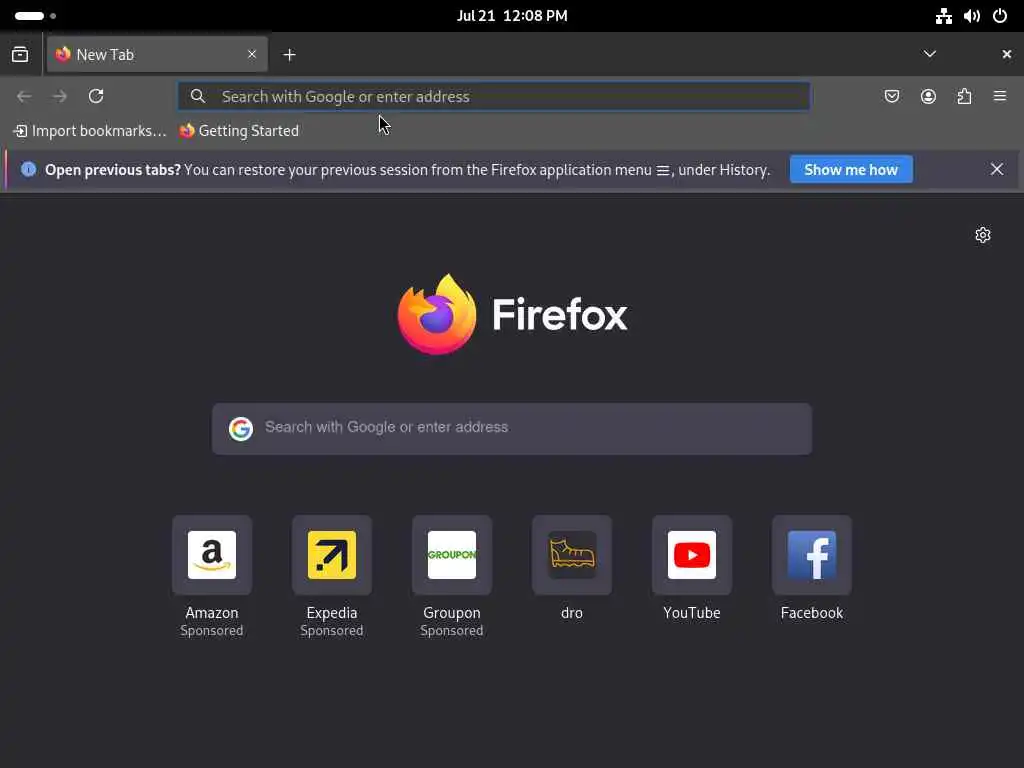
Task: Close the Firefox window
Action: (1006, 54)
